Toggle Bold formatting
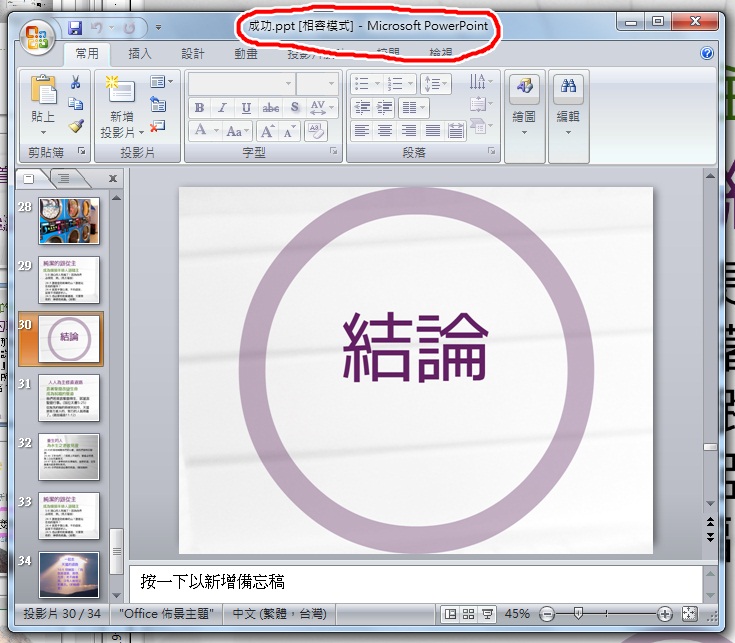Image resolution: width=735 pixels, height=643 pixels. coord(199,108)
